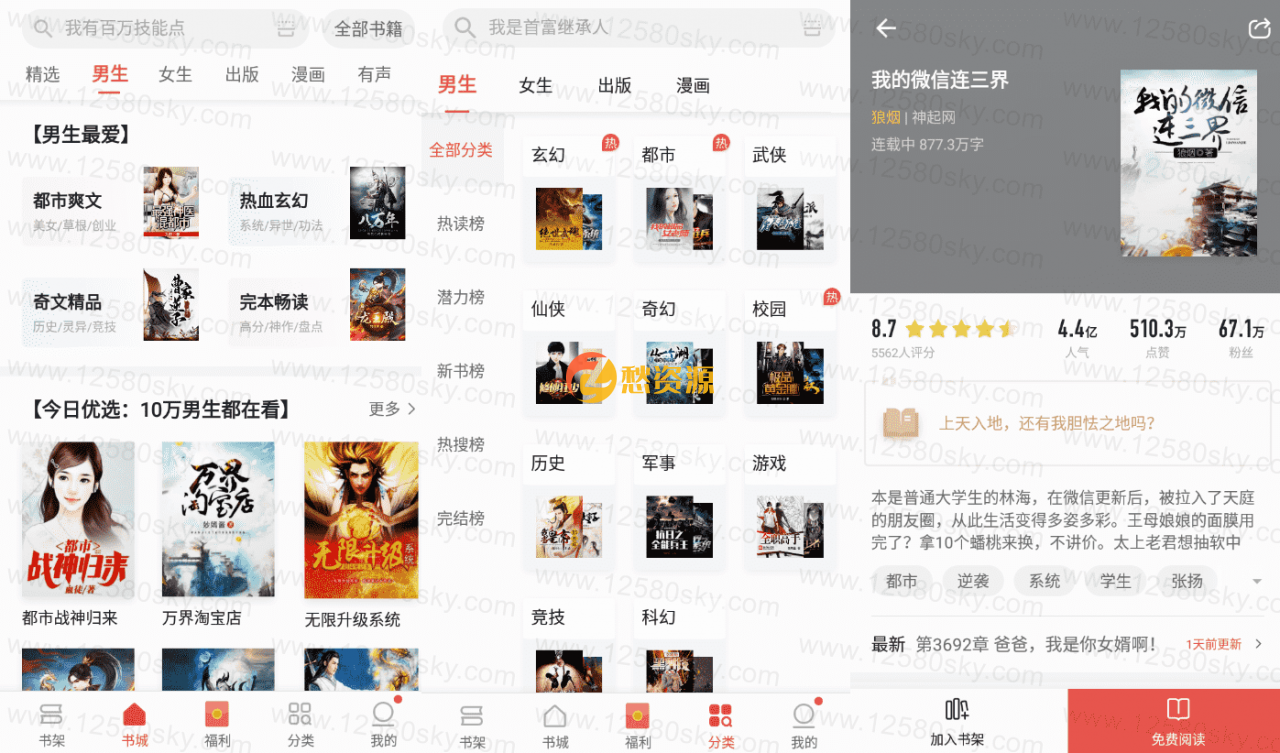The image size is (1280, 753).
Task: Expand the book tags with small triangle arrow
Action: coord(1256,581)
